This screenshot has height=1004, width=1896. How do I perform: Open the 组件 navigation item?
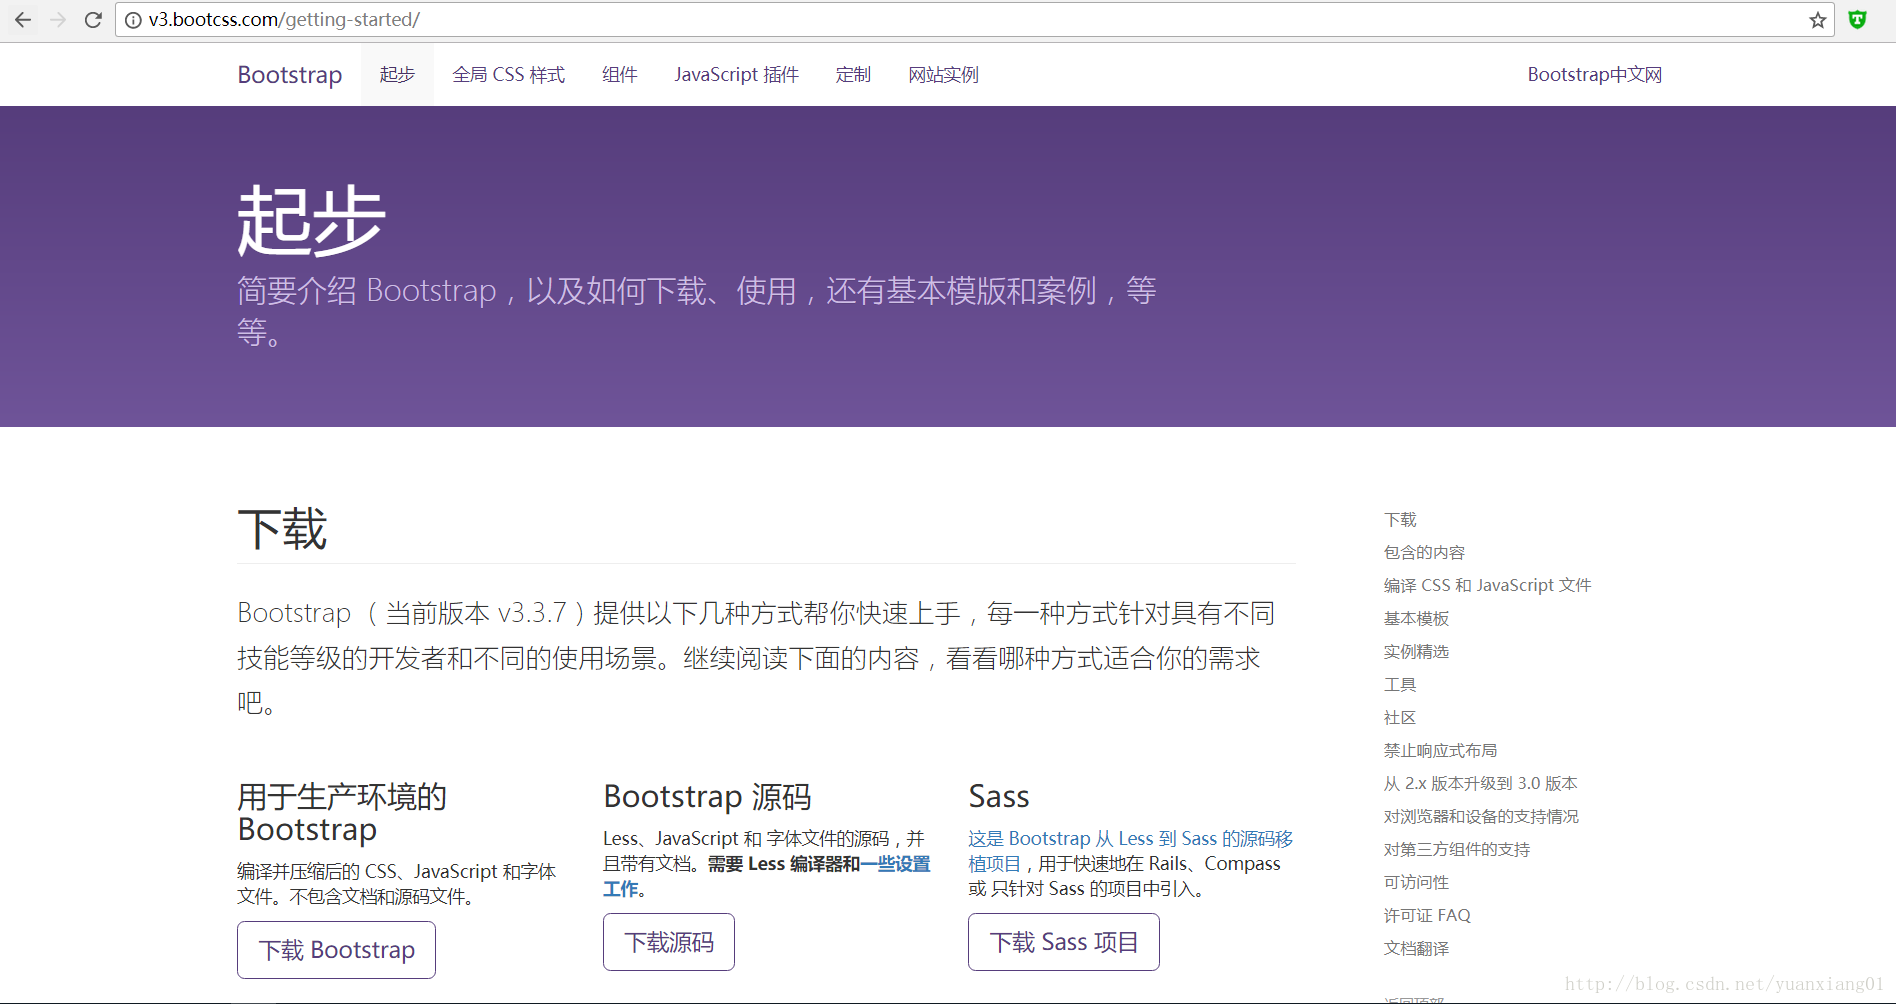[x=620, y=75]
